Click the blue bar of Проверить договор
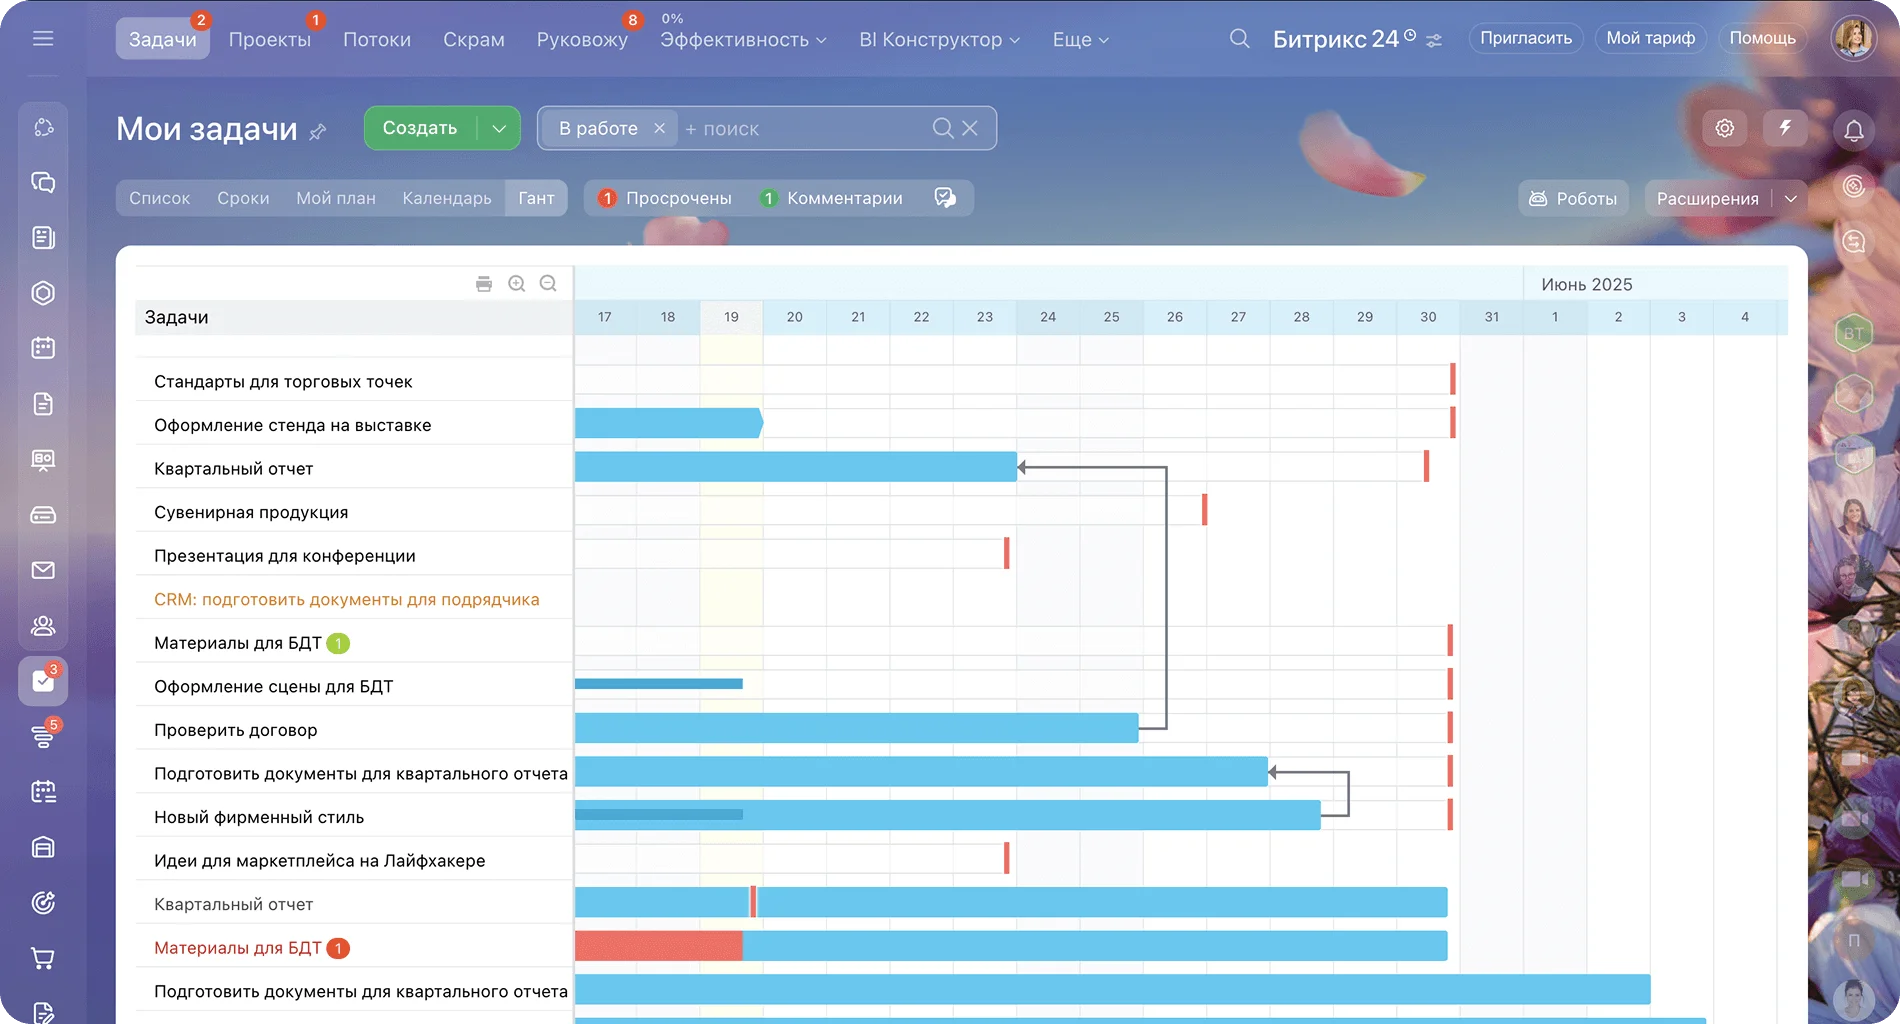The height and width of the screenshot is (1024, 1900). [x=856, y=728]
